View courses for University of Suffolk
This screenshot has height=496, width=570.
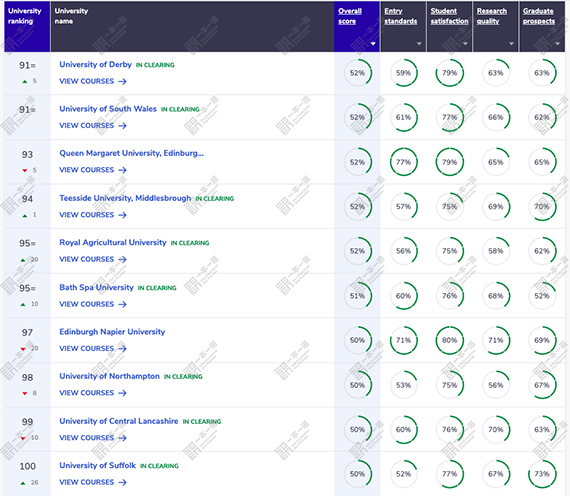(x=93, y=482)
